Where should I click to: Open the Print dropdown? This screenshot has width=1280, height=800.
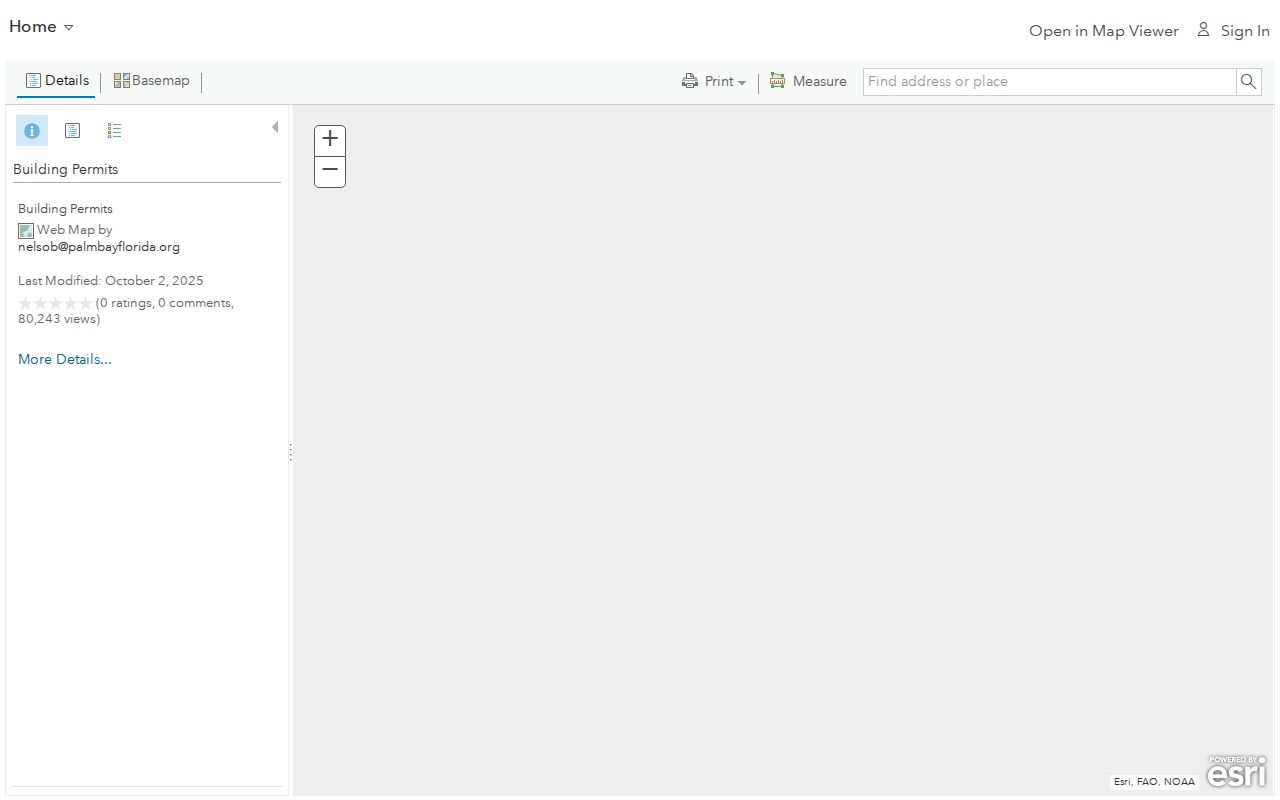[x=714, y=82]
